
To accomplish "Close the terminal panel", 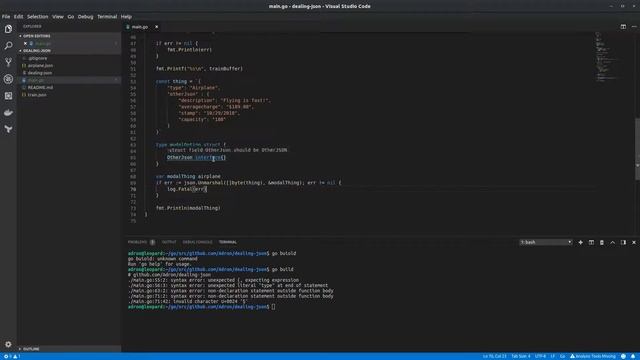I will 633,242.
